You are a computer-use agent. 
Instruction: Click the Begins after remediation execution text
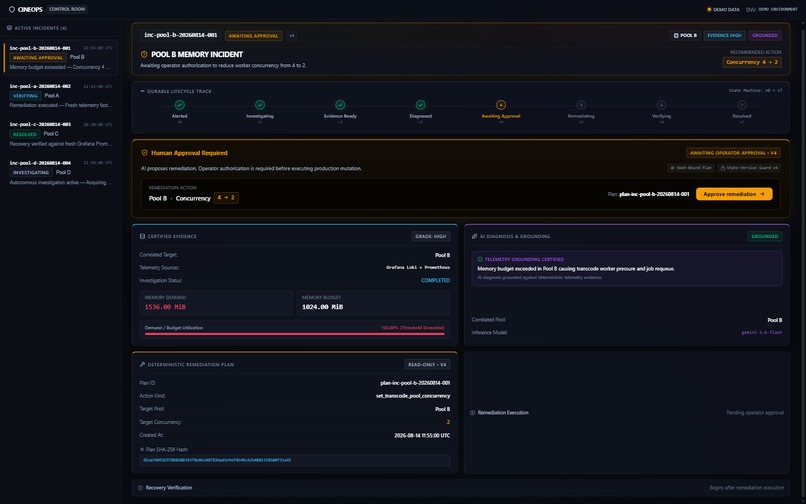point(746,488)
